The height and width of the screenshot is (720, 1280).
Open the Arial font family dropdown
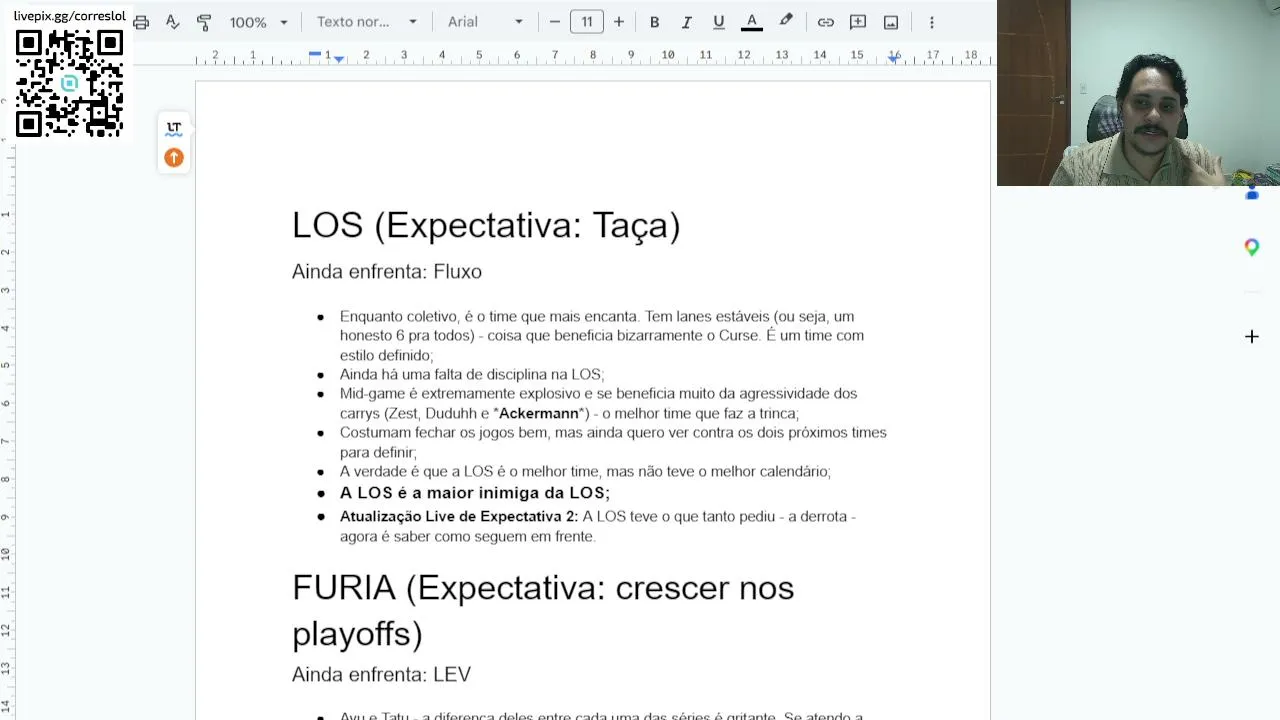point(485,22)
